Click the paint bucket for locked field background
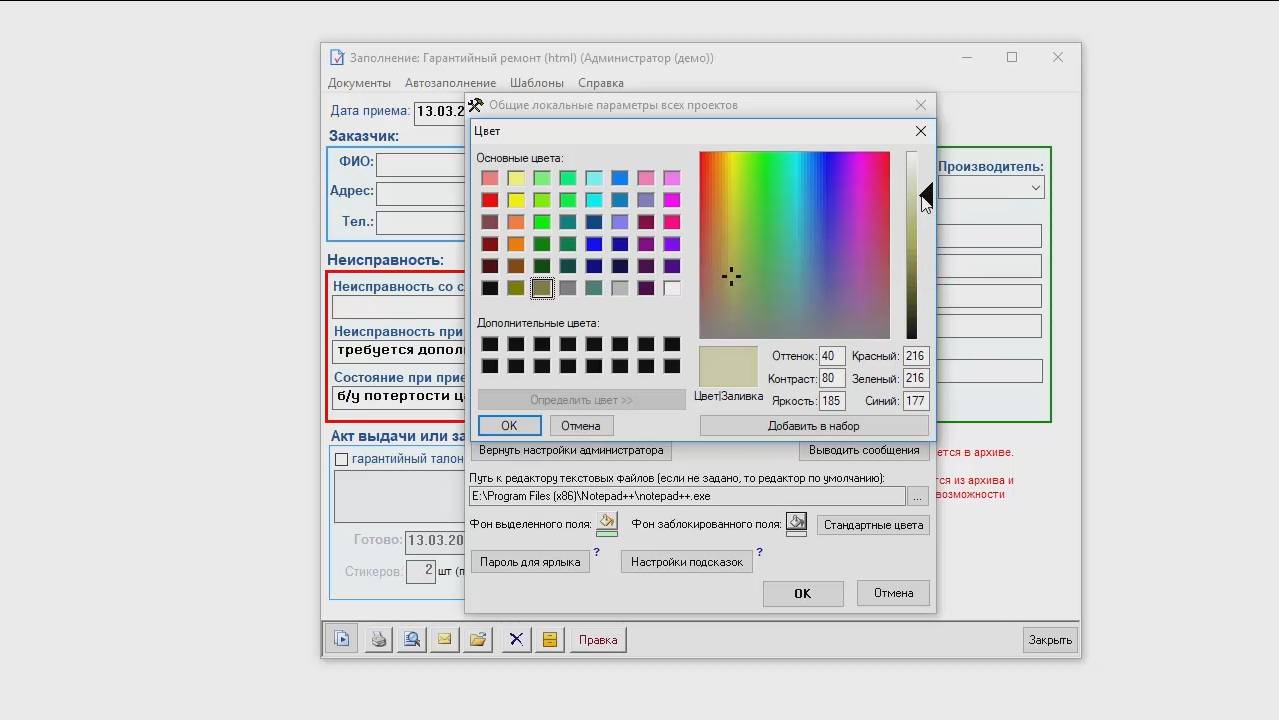Viewport: 1279px width, 720px height. tap(796, 522)
